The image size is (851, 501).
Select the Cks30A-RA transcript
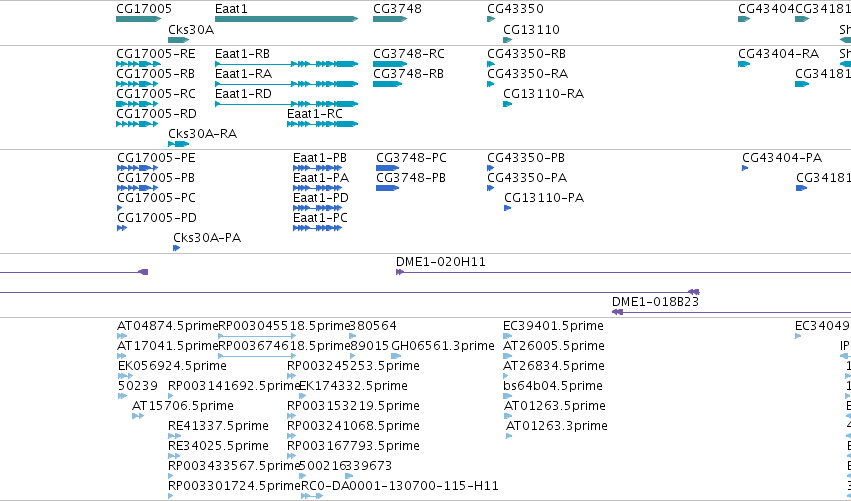tap(179, 144)
